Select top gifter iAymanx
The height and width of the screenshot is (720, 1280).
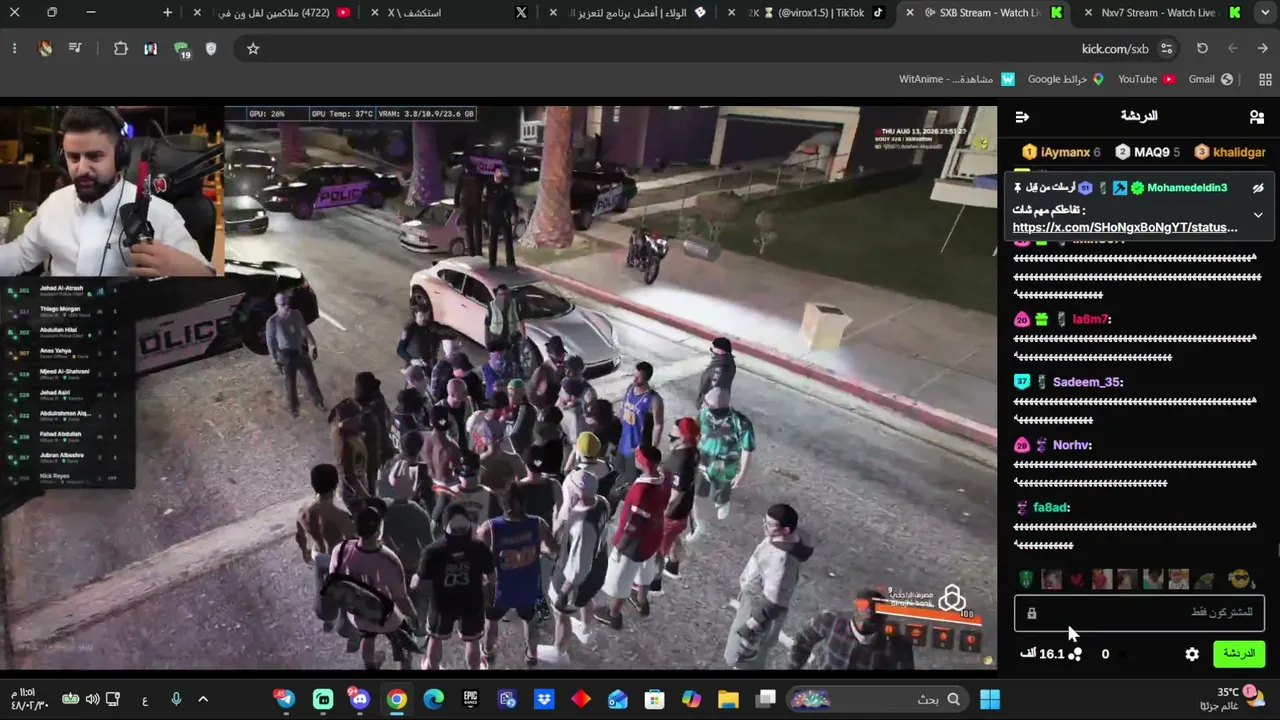pyautogui.click(x=1061, y=152)
